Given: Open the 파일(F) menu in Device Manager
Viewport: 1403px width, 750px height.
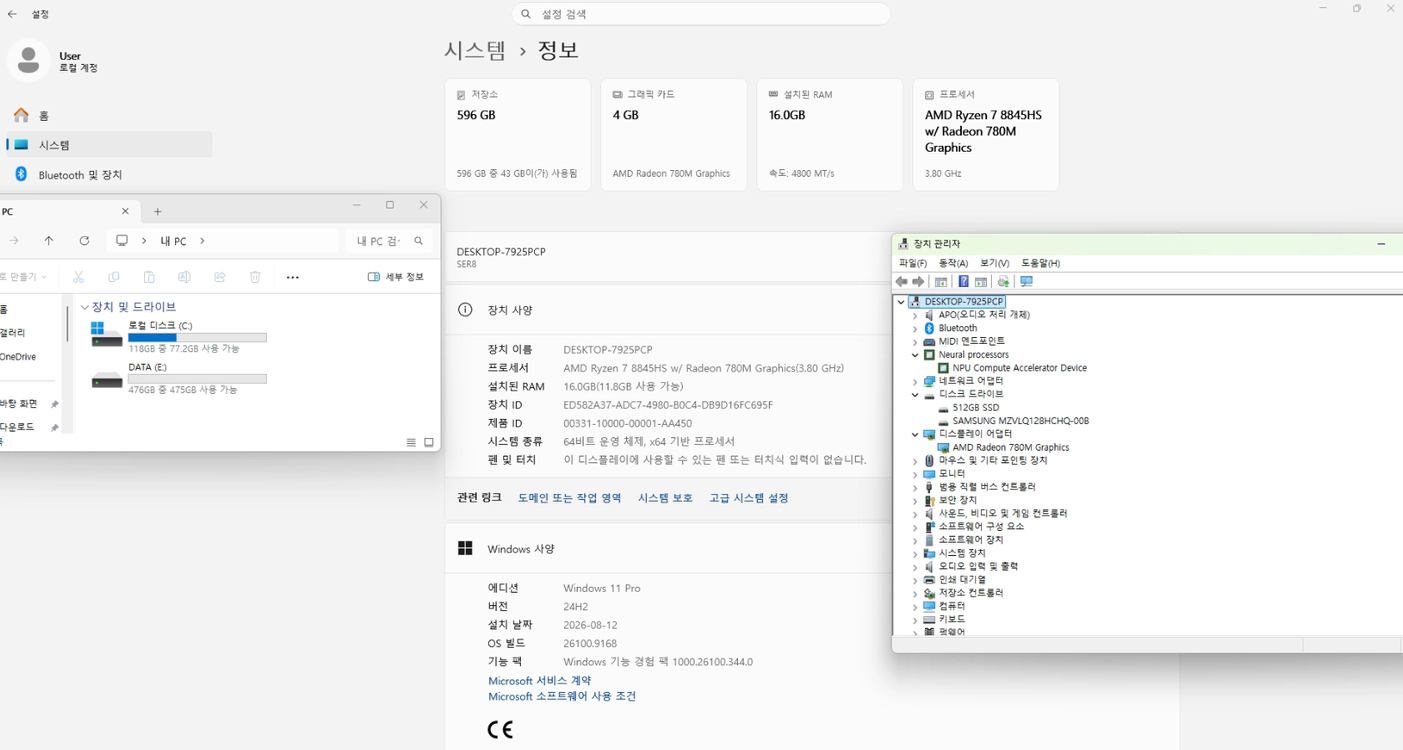Looking at the screenshot, I should coord(913,263).
